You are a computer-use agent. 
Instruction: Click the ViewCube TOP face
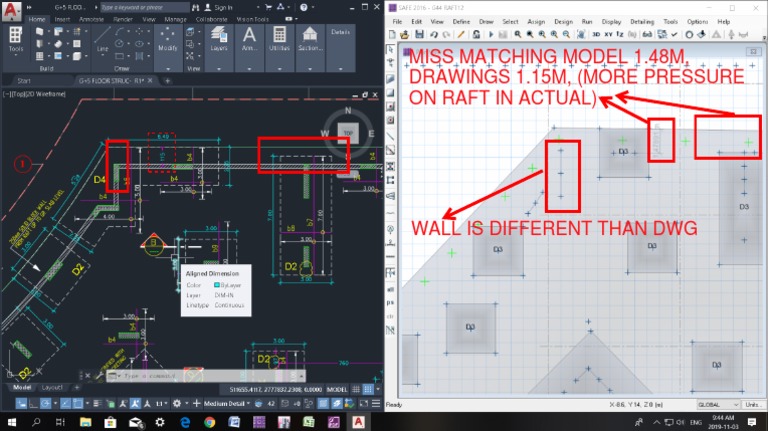pyautogui.click(x=348, y=133)
